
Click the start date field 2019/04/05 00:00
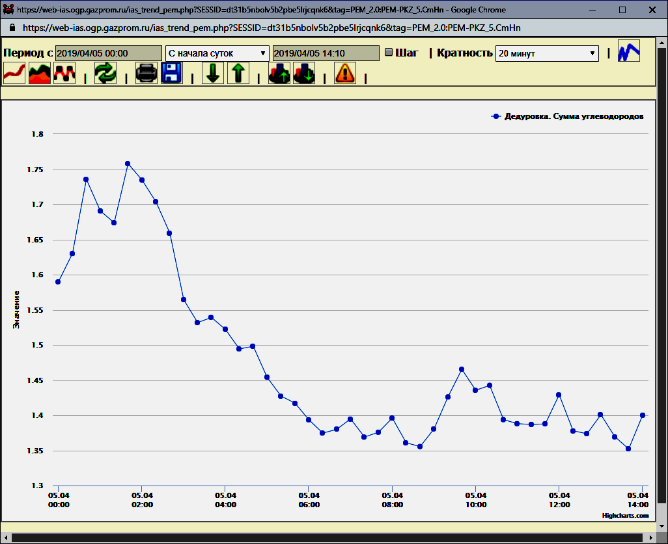tap(109, 53)
